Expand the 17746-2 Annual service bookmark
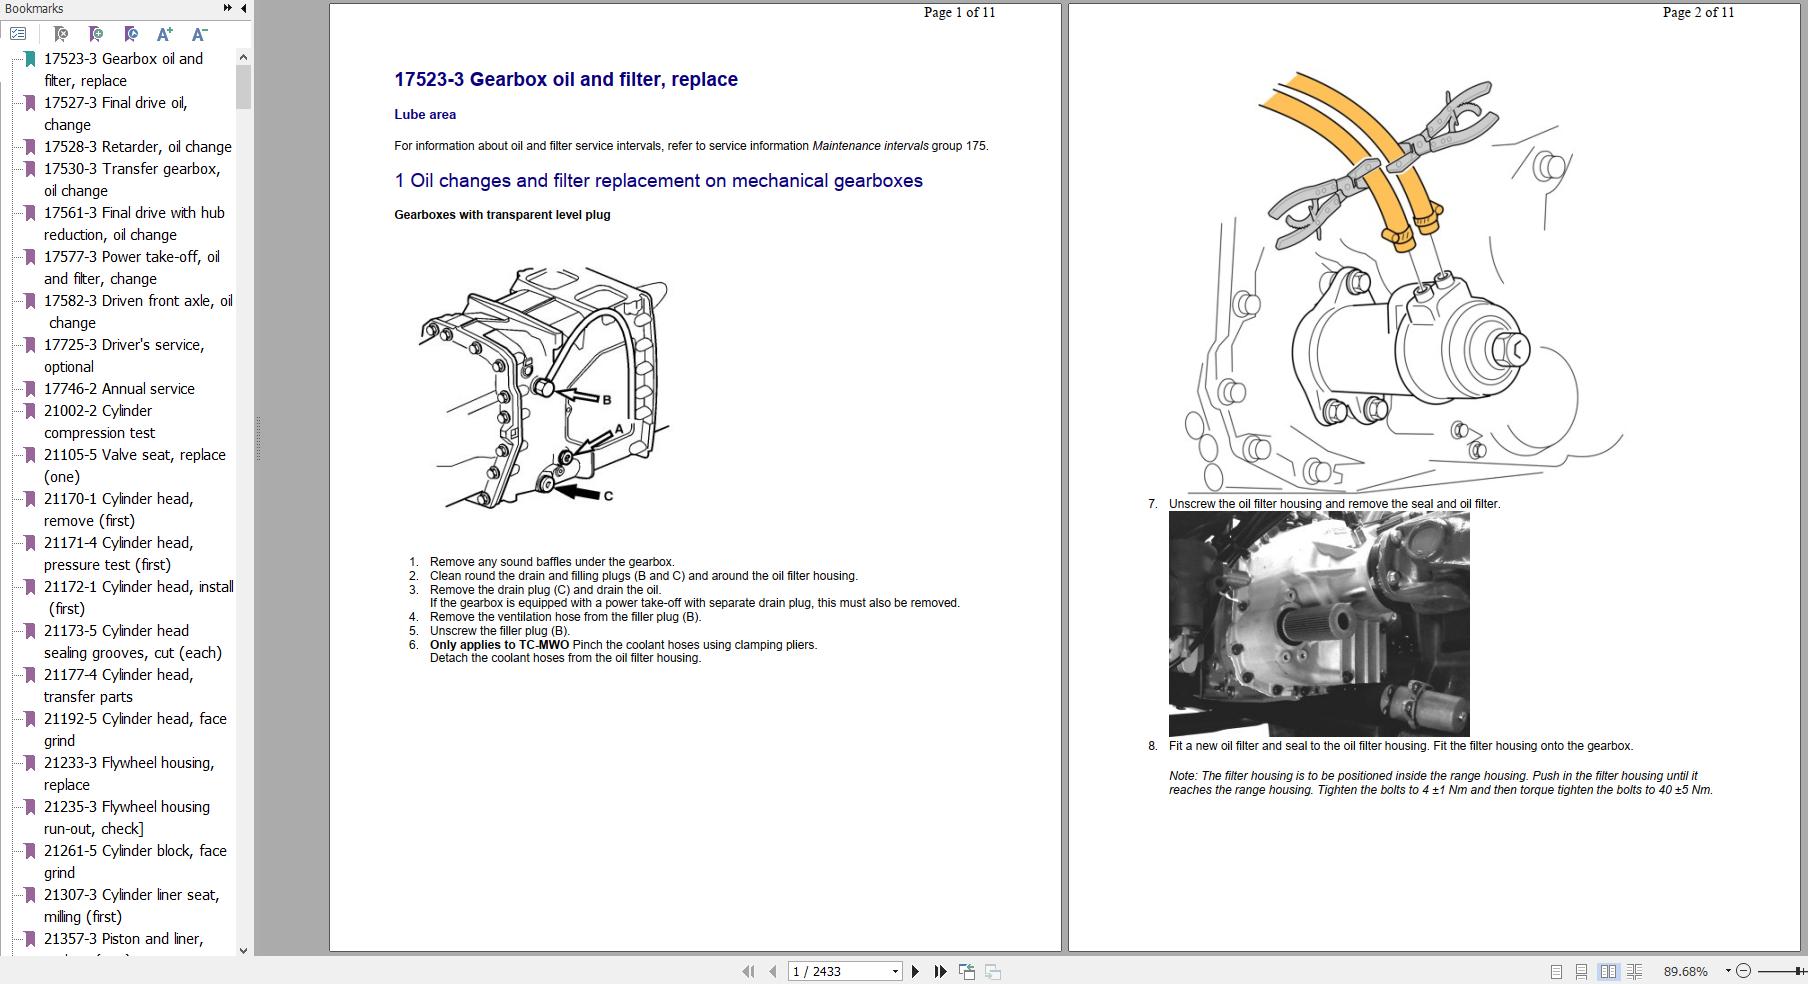The height and width of the screenshot is (984, 1808). 29,389
